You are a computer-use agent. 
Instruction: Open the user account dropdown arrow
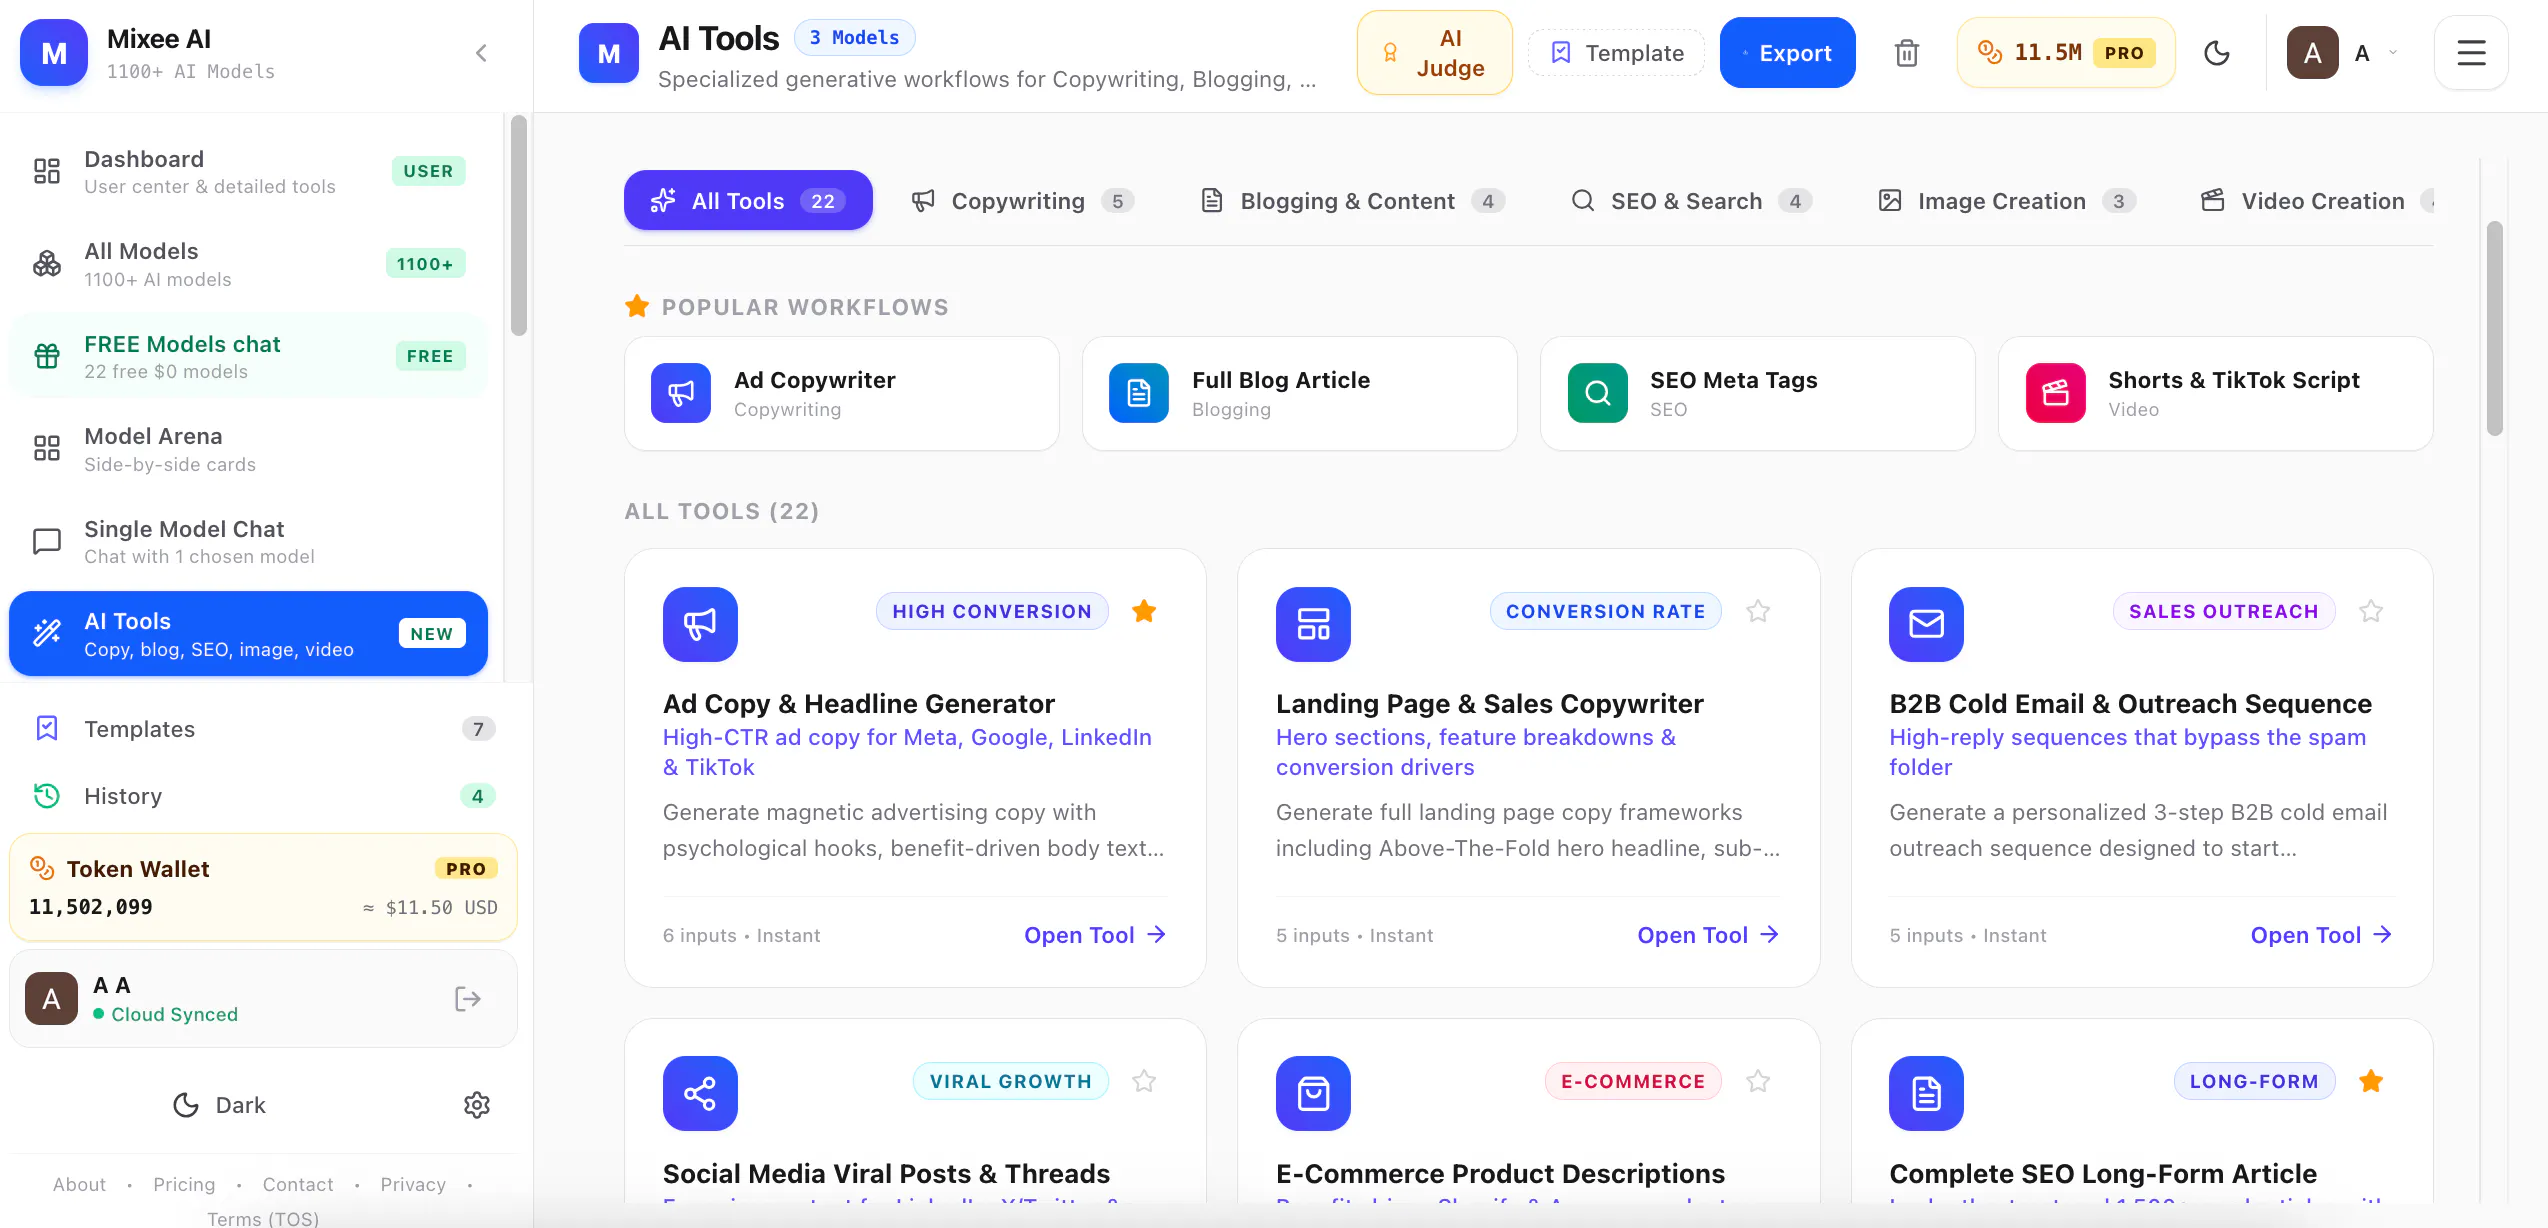pos(2393,53)
